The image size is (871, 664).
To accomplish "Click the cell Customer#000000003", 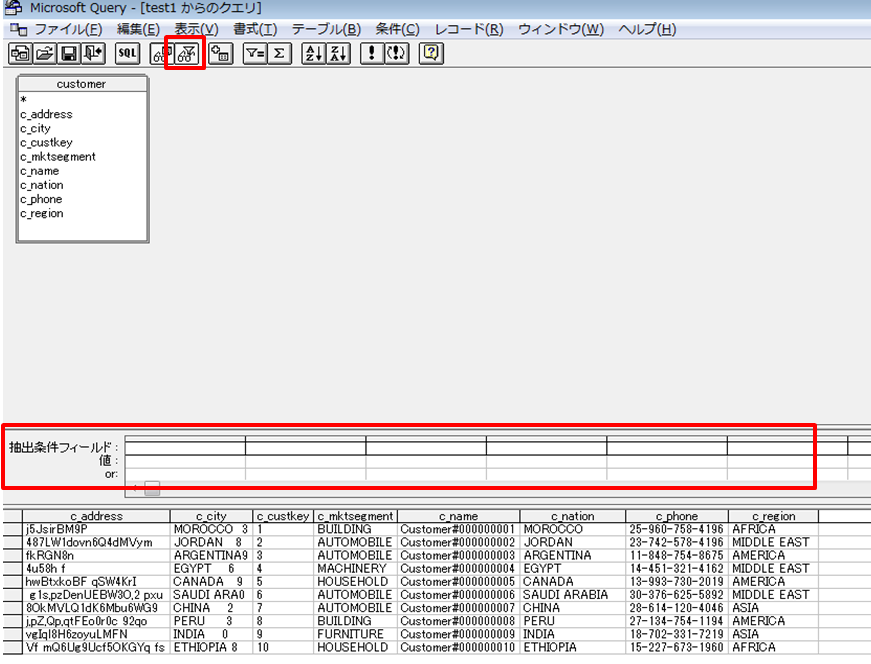I will pyautogui.click(x=458, y=556).
